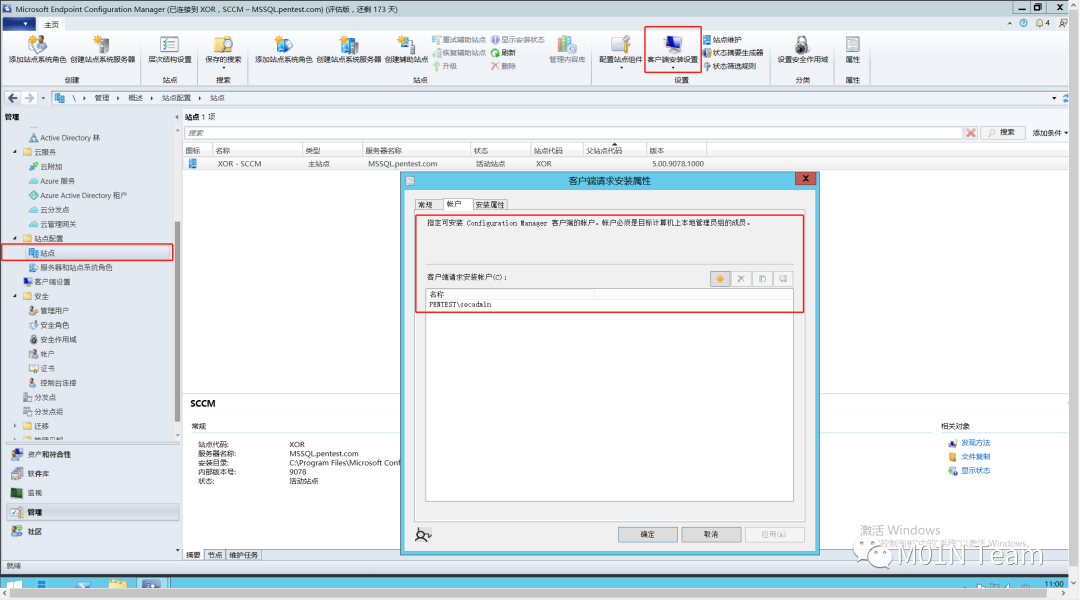Click inside the 搜索 search field
The width and height of the screenshot is (1080, 600).
[x=573, y=133]
